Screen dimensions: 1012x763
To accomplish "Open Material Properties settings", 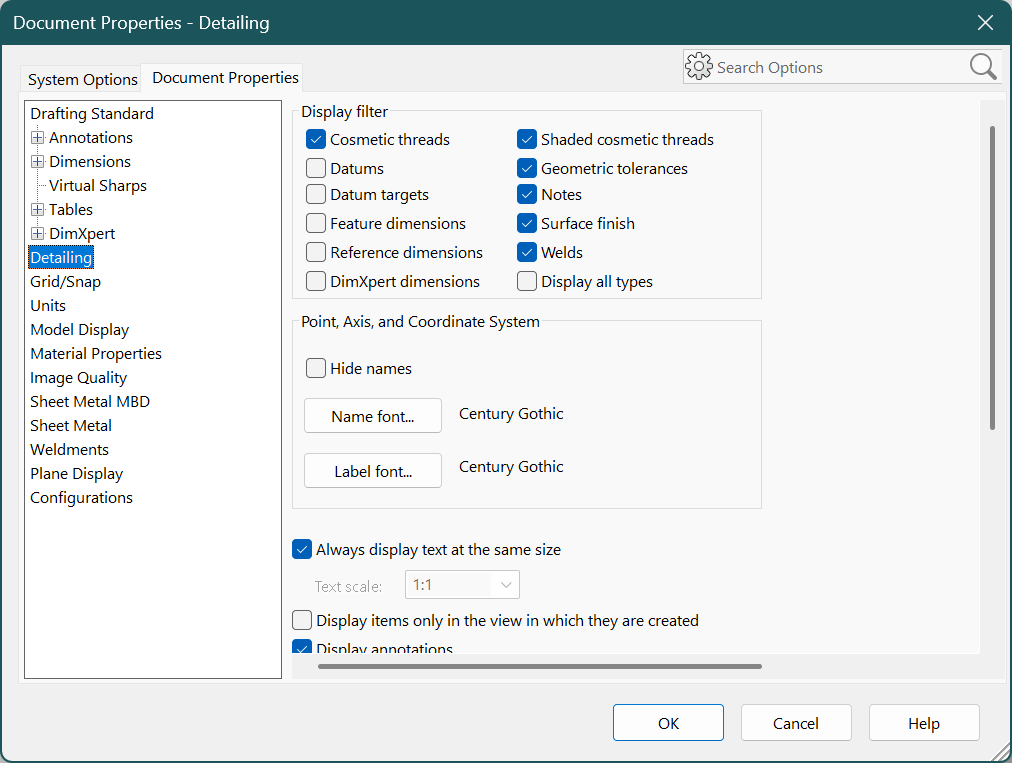I will pos(96,354).
